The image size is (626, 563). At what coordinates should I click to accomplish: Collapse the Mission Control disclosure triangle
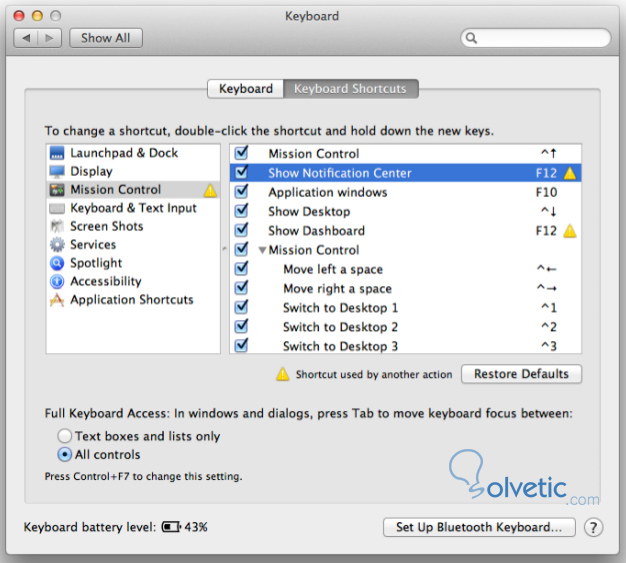click(262, 250)
